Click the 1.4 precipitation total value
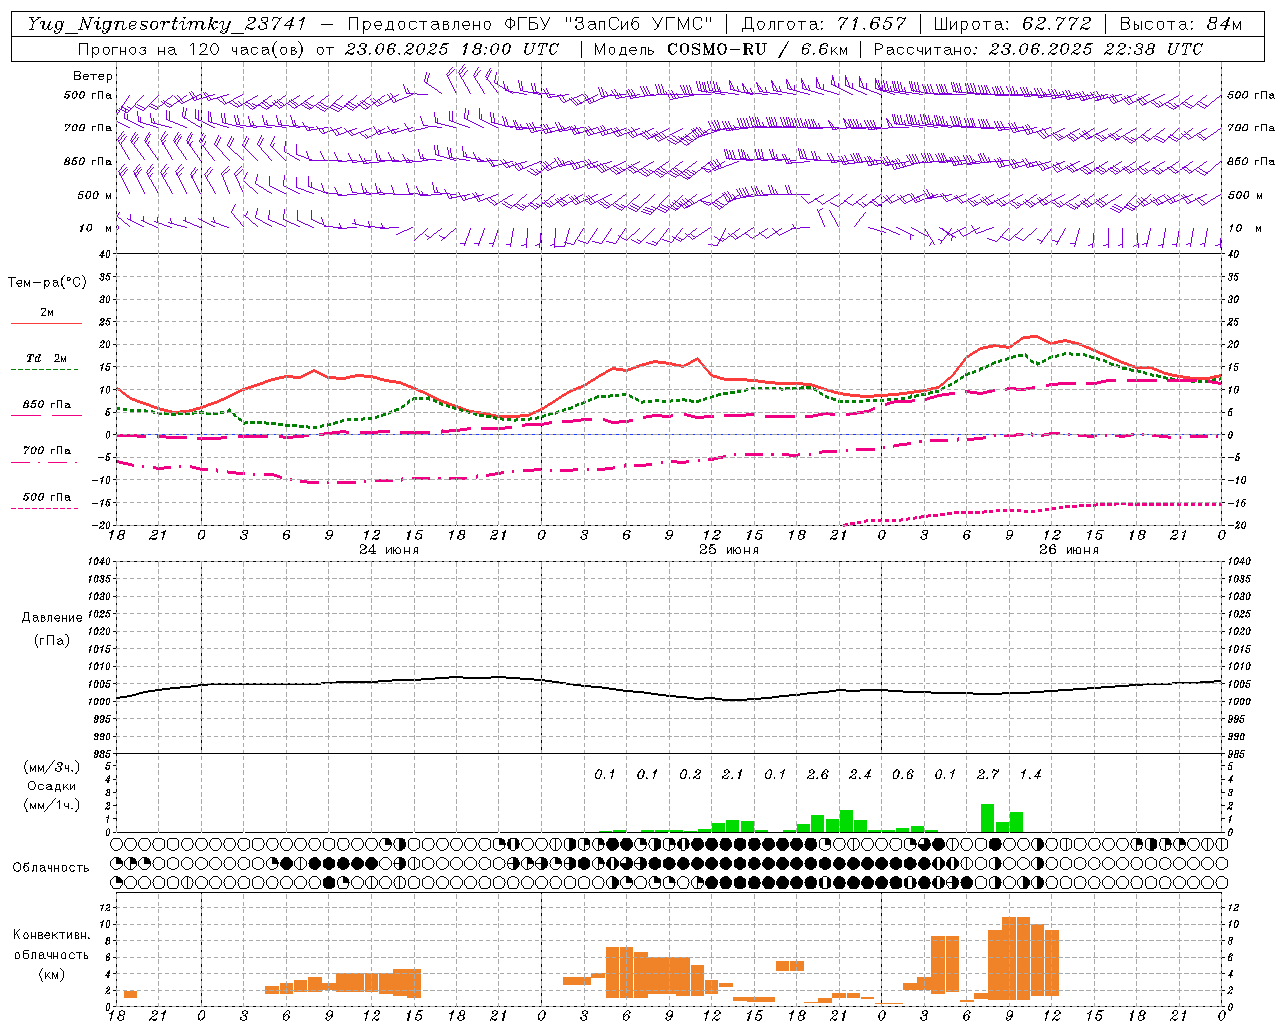1280x1024 pixels. point(1030,774)
